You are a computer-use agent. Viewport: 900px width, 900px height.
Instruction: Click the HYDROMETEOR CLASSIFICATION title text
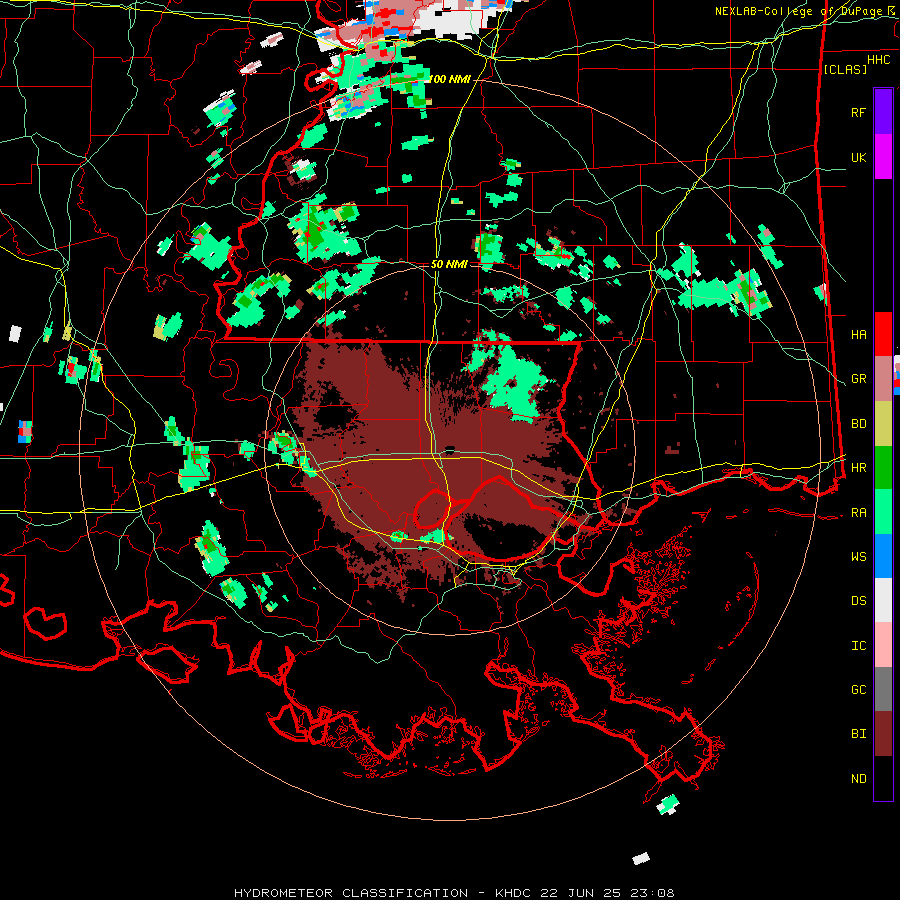(351, 893)
